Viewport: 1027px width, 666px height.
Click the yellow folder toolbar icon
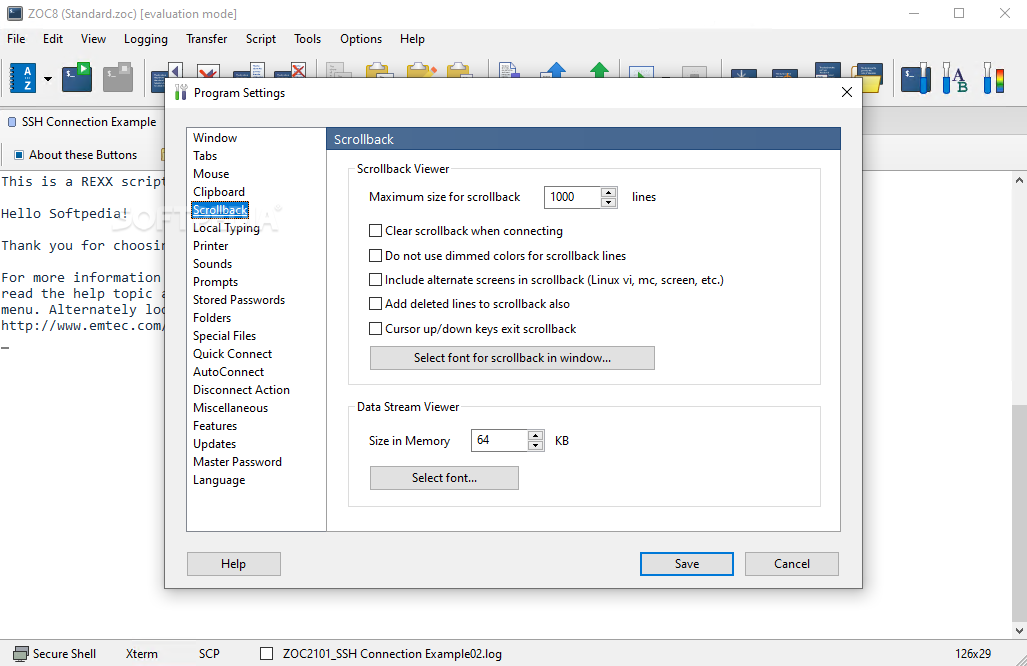pos(867,78)
